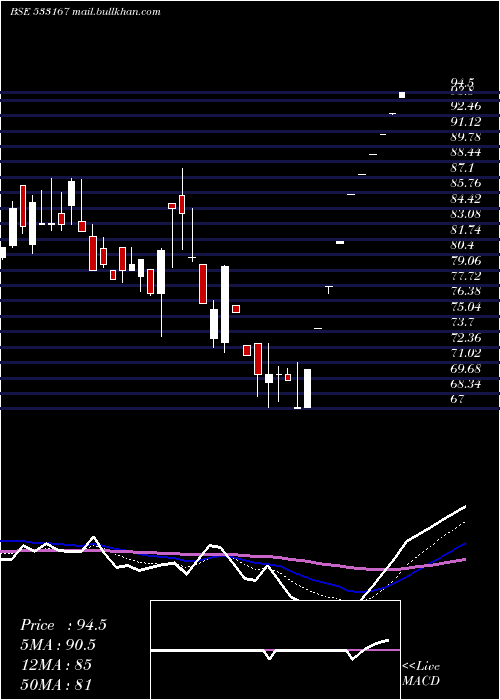Click the 80.4 price axis label
Viewport: 500px width, 700px height.
(462, 245)
